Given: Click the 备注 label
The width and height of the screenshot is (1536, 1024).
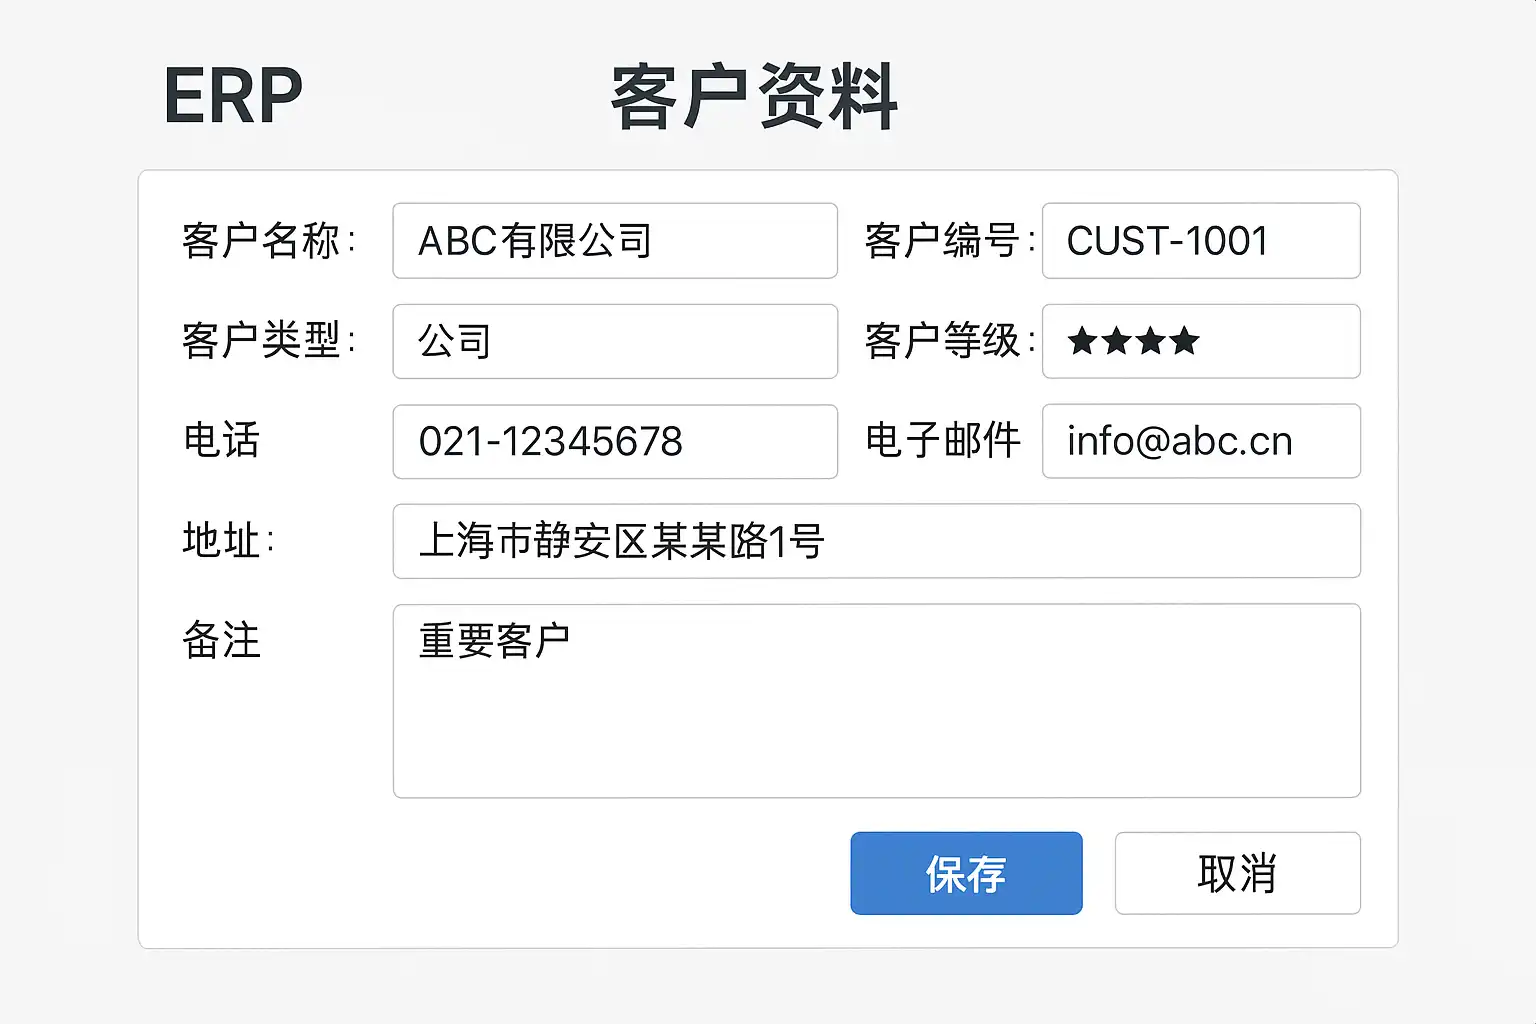Looking at the screenshot, I should pos(222,641).
